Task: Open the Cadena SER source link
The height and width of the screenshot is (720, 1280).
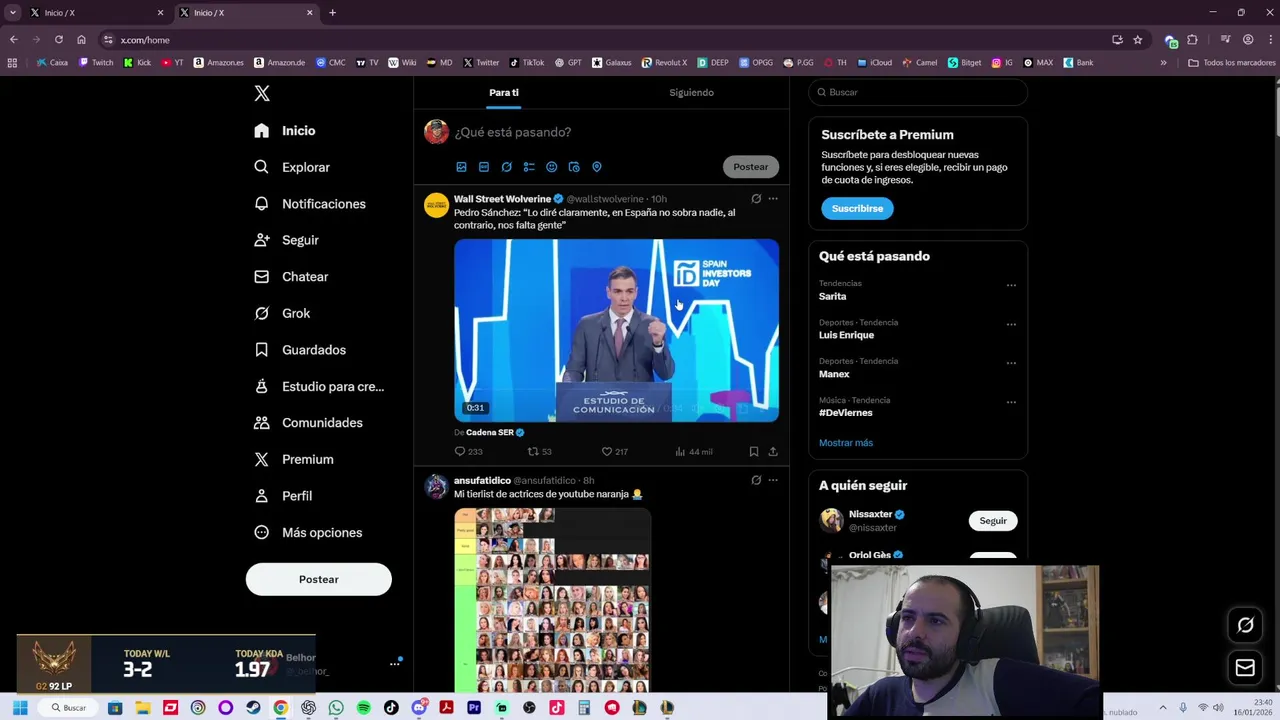Action: click(x=490, y=433)
